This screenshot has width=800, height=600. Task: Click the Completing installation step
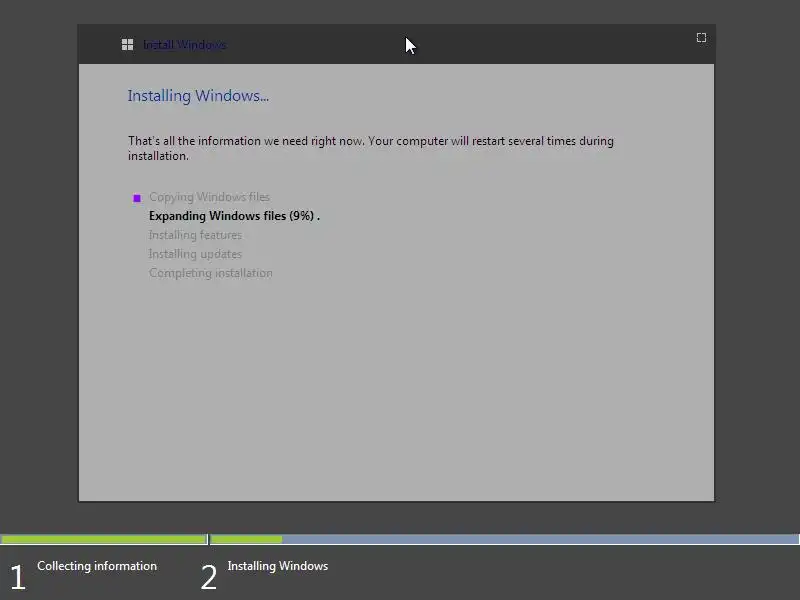[x=211, y=273]
